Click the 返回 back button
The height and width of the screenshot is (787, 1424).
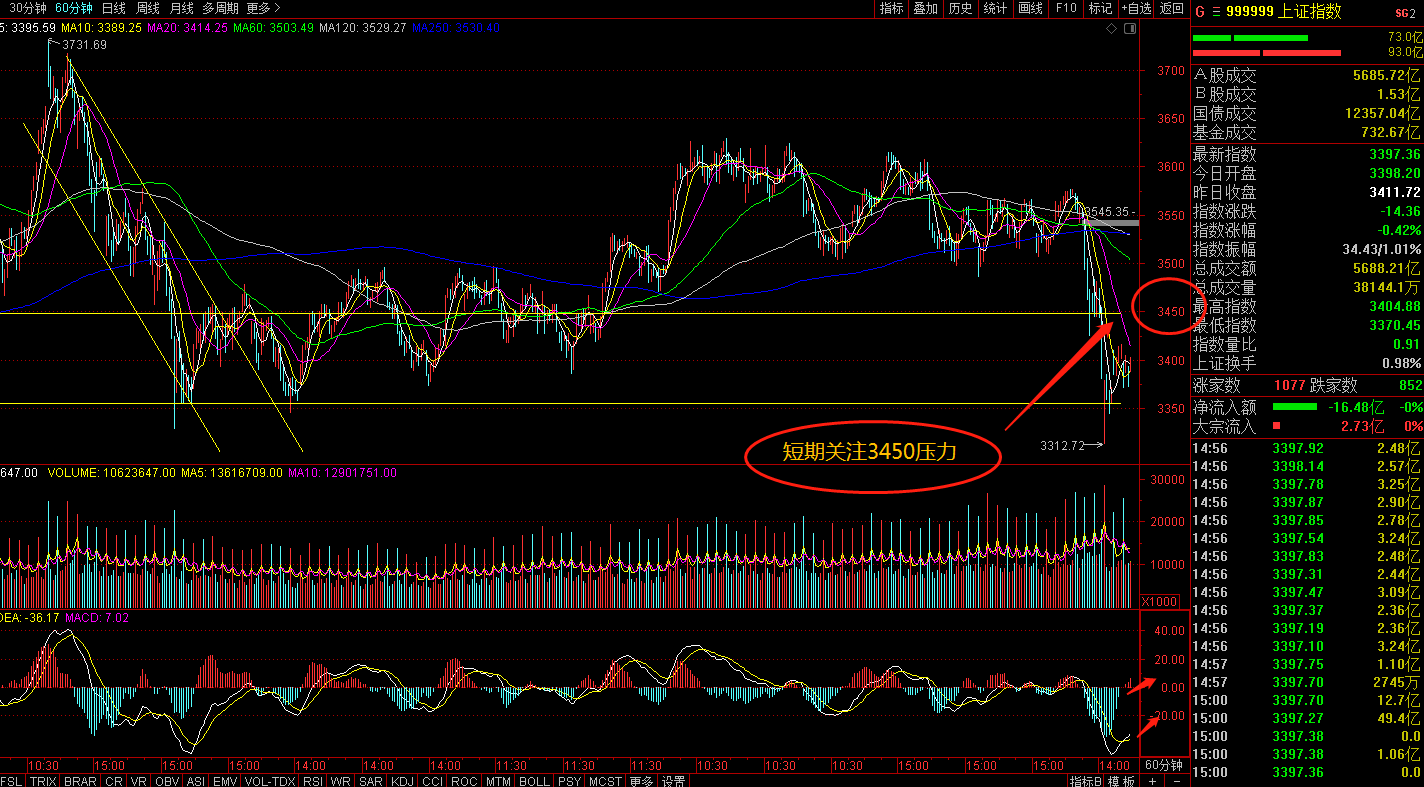(1171, 8)
